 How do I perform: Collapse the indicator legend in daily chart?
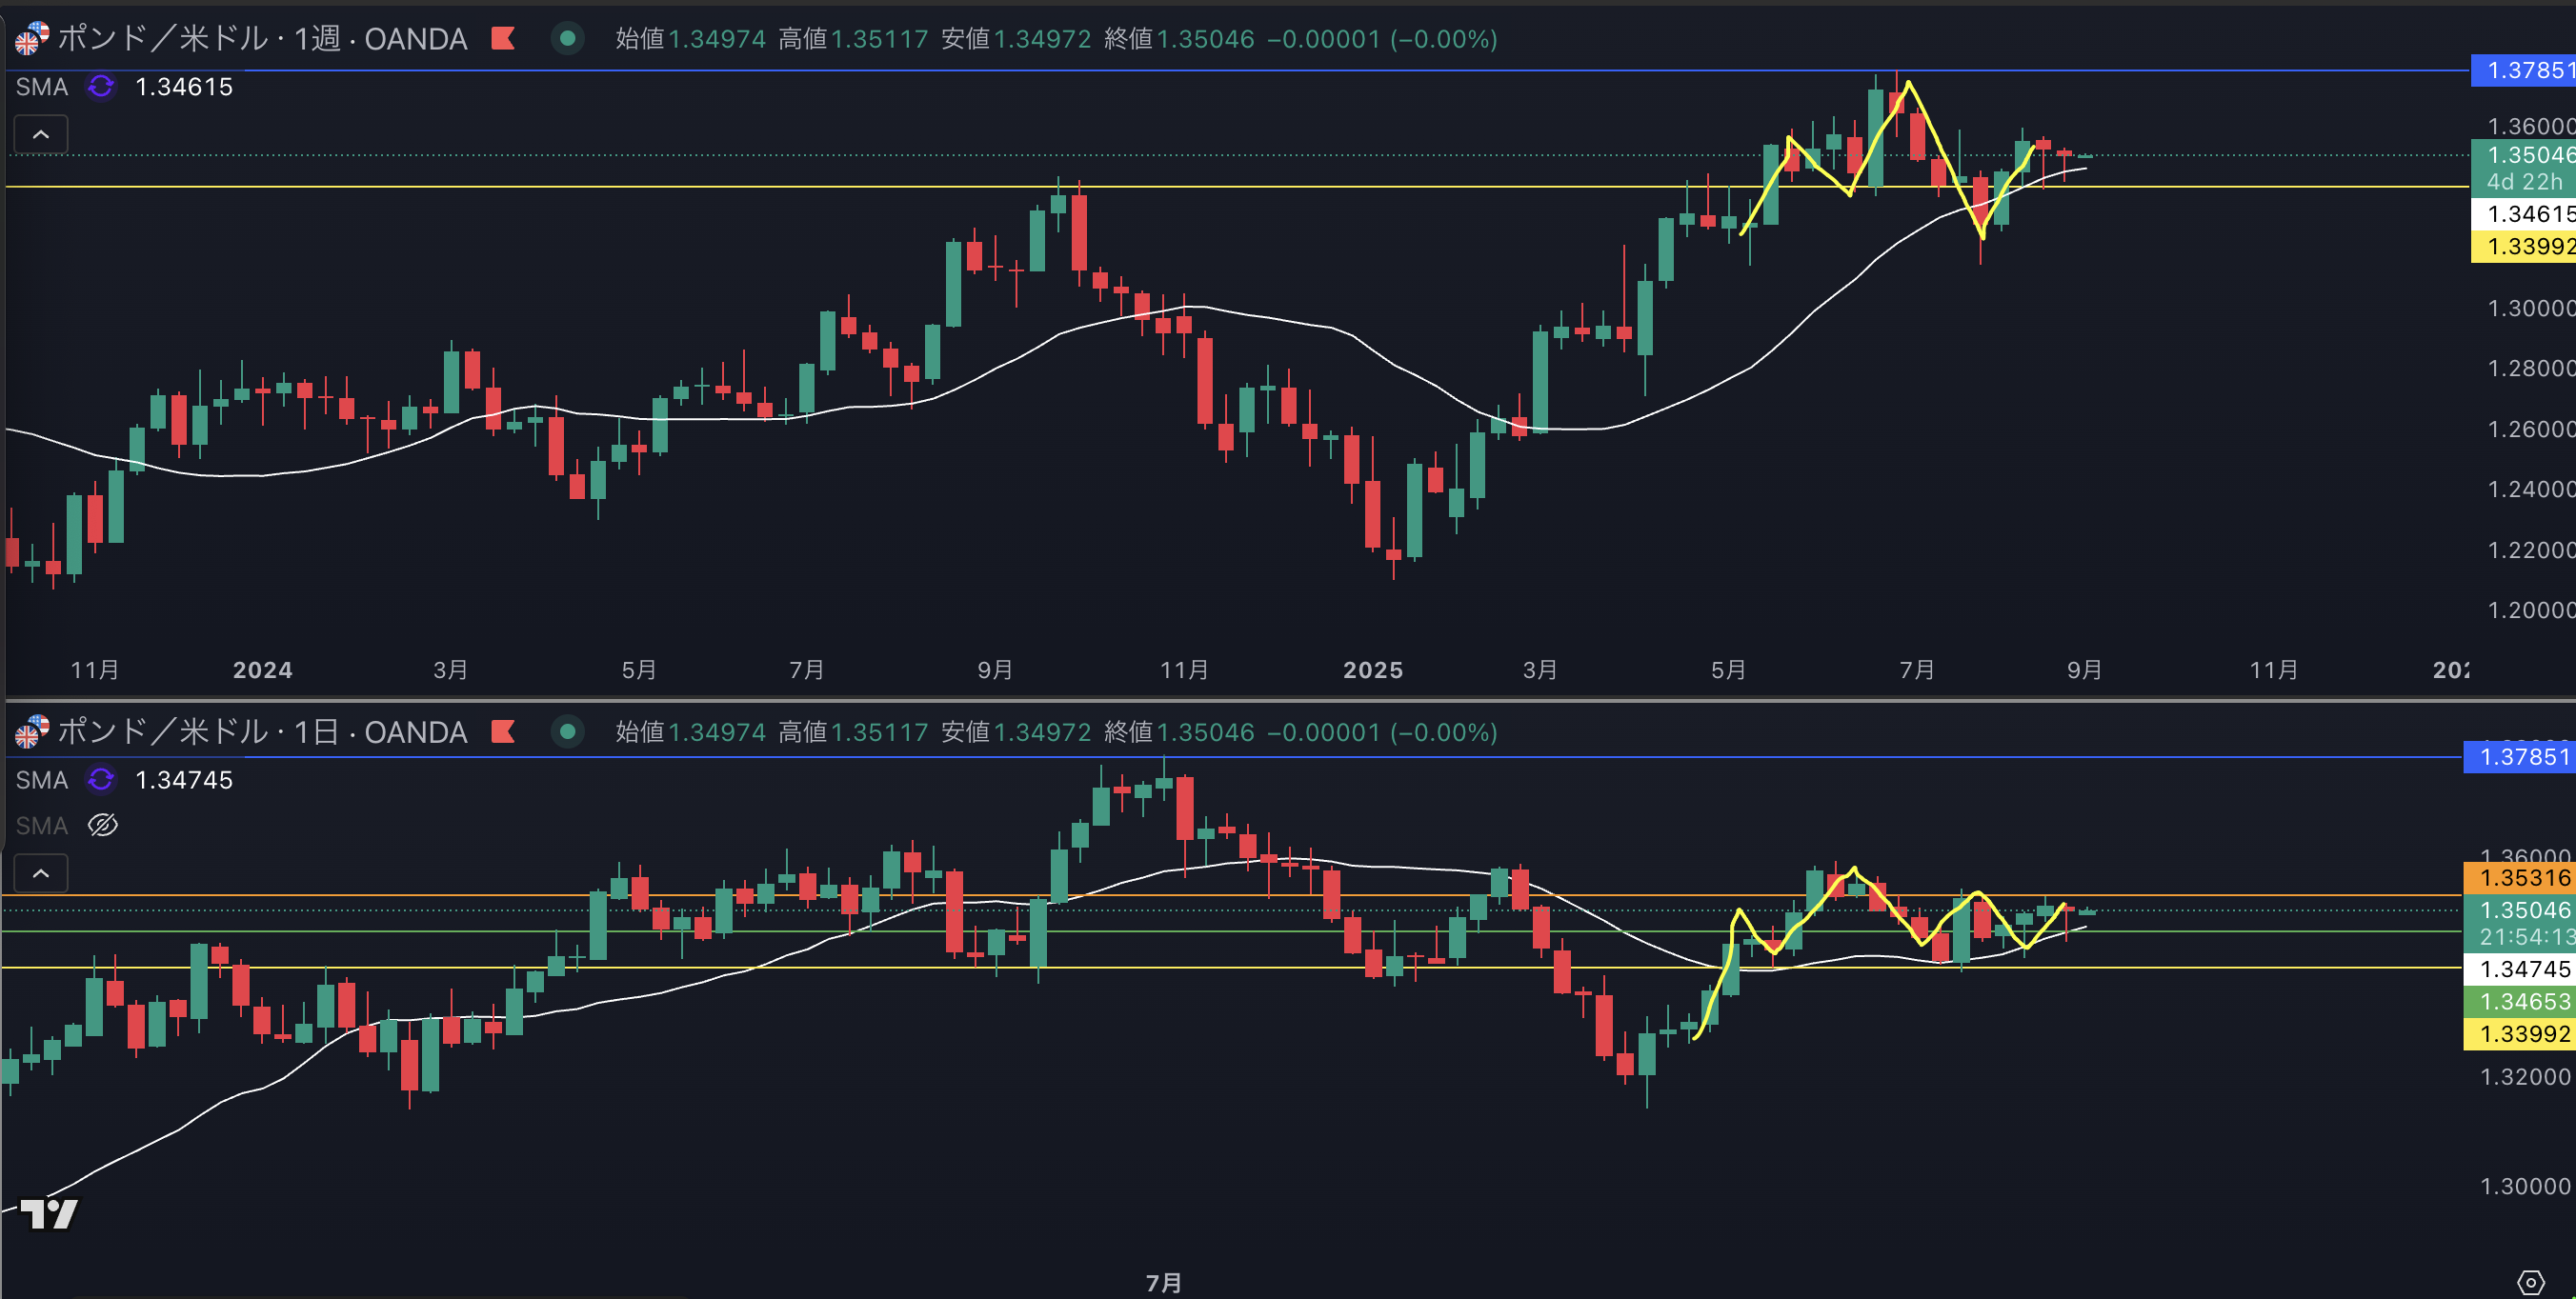[x=41, y=873]
